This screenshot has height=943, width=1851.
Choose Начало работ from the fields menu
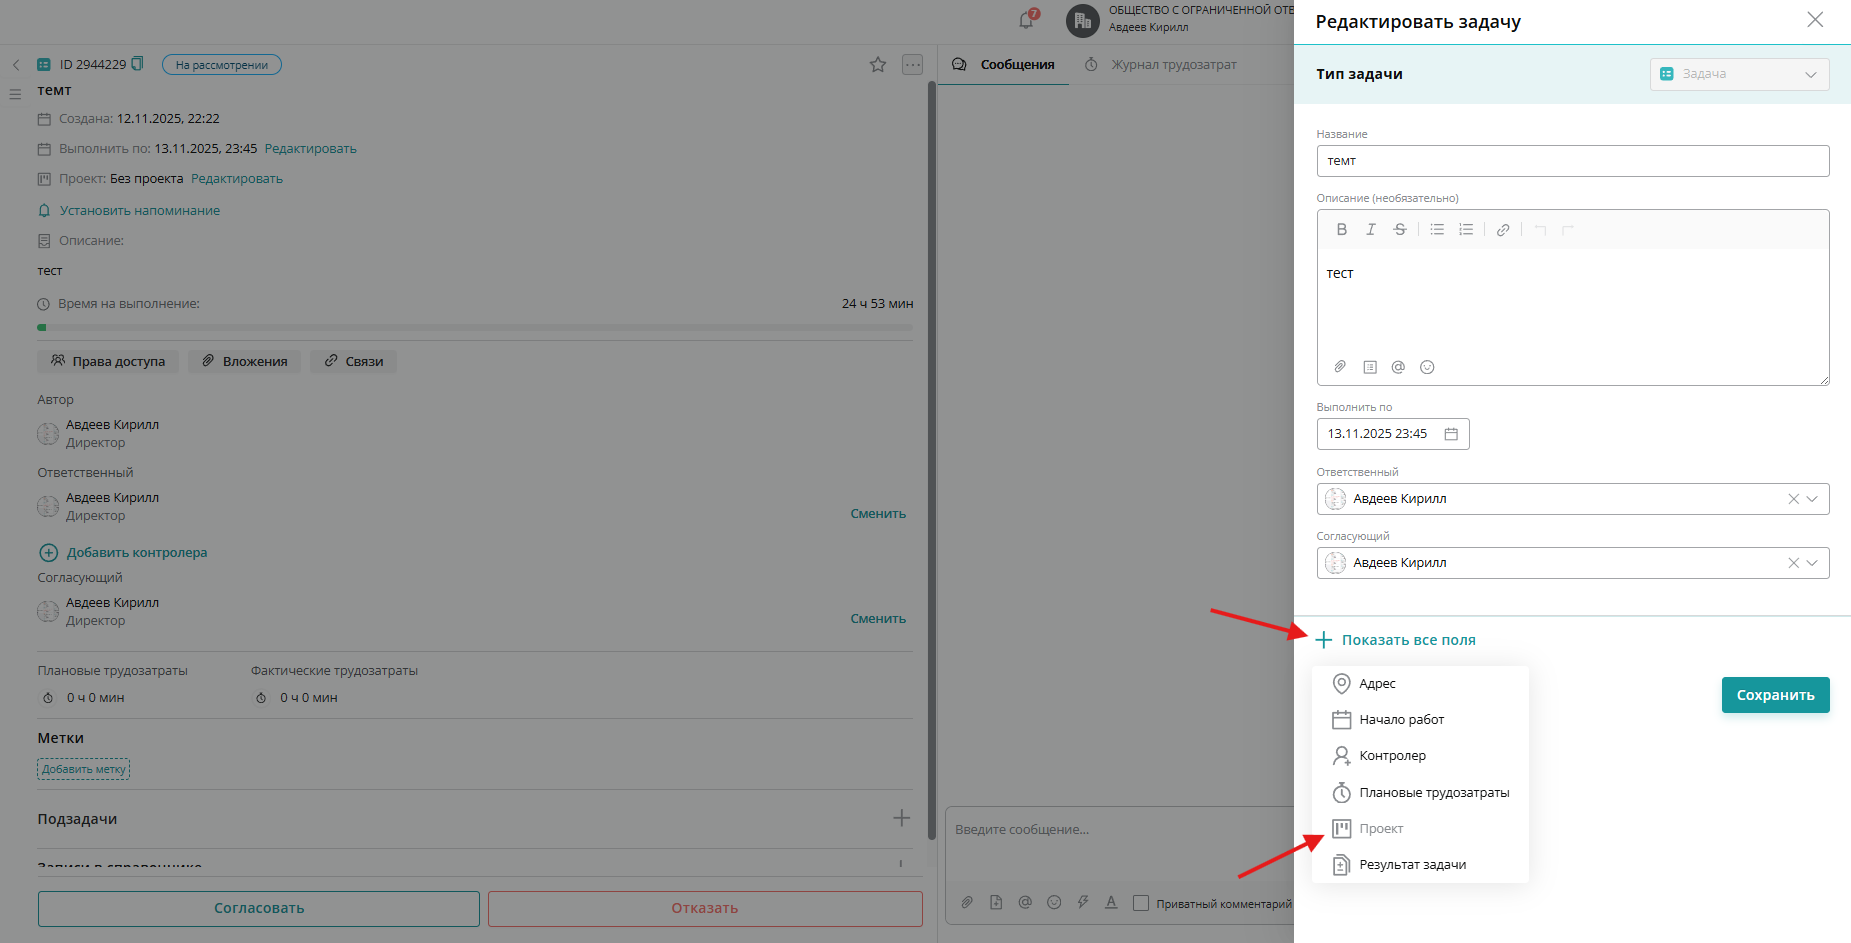pos(1420,720)
